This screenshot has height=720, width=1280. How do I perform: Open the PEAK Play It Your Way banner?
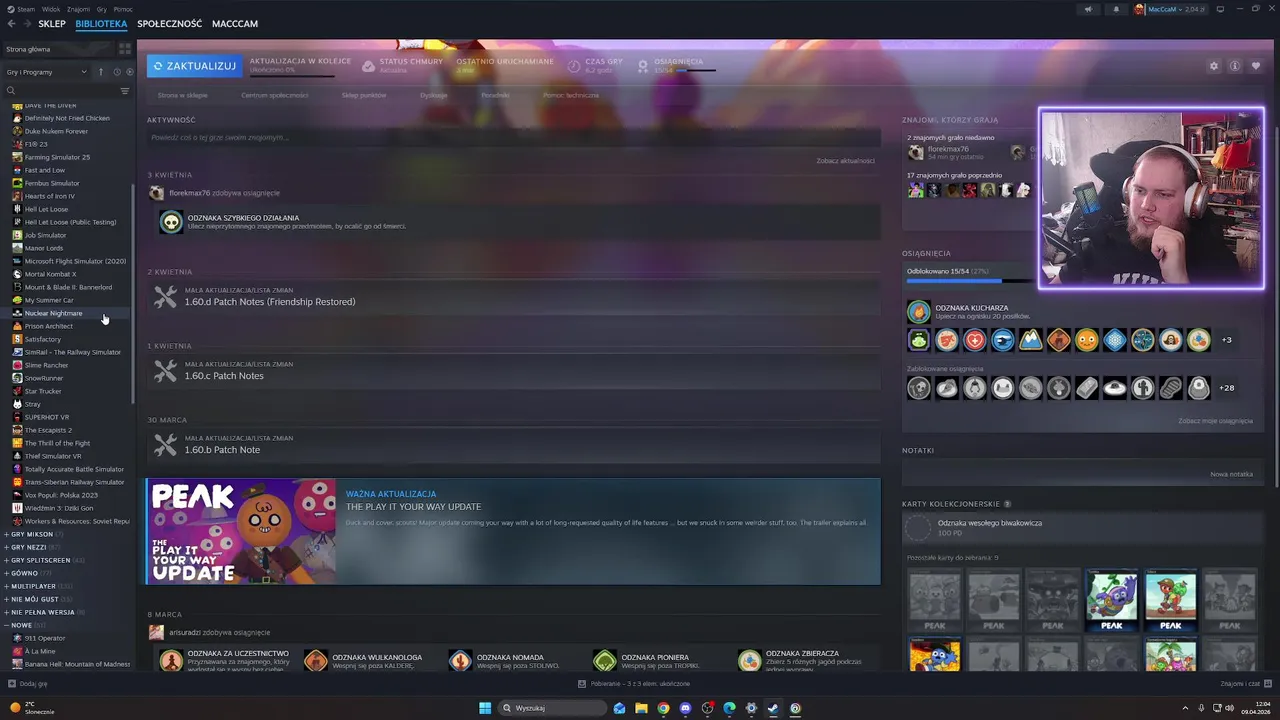(514, 531)
